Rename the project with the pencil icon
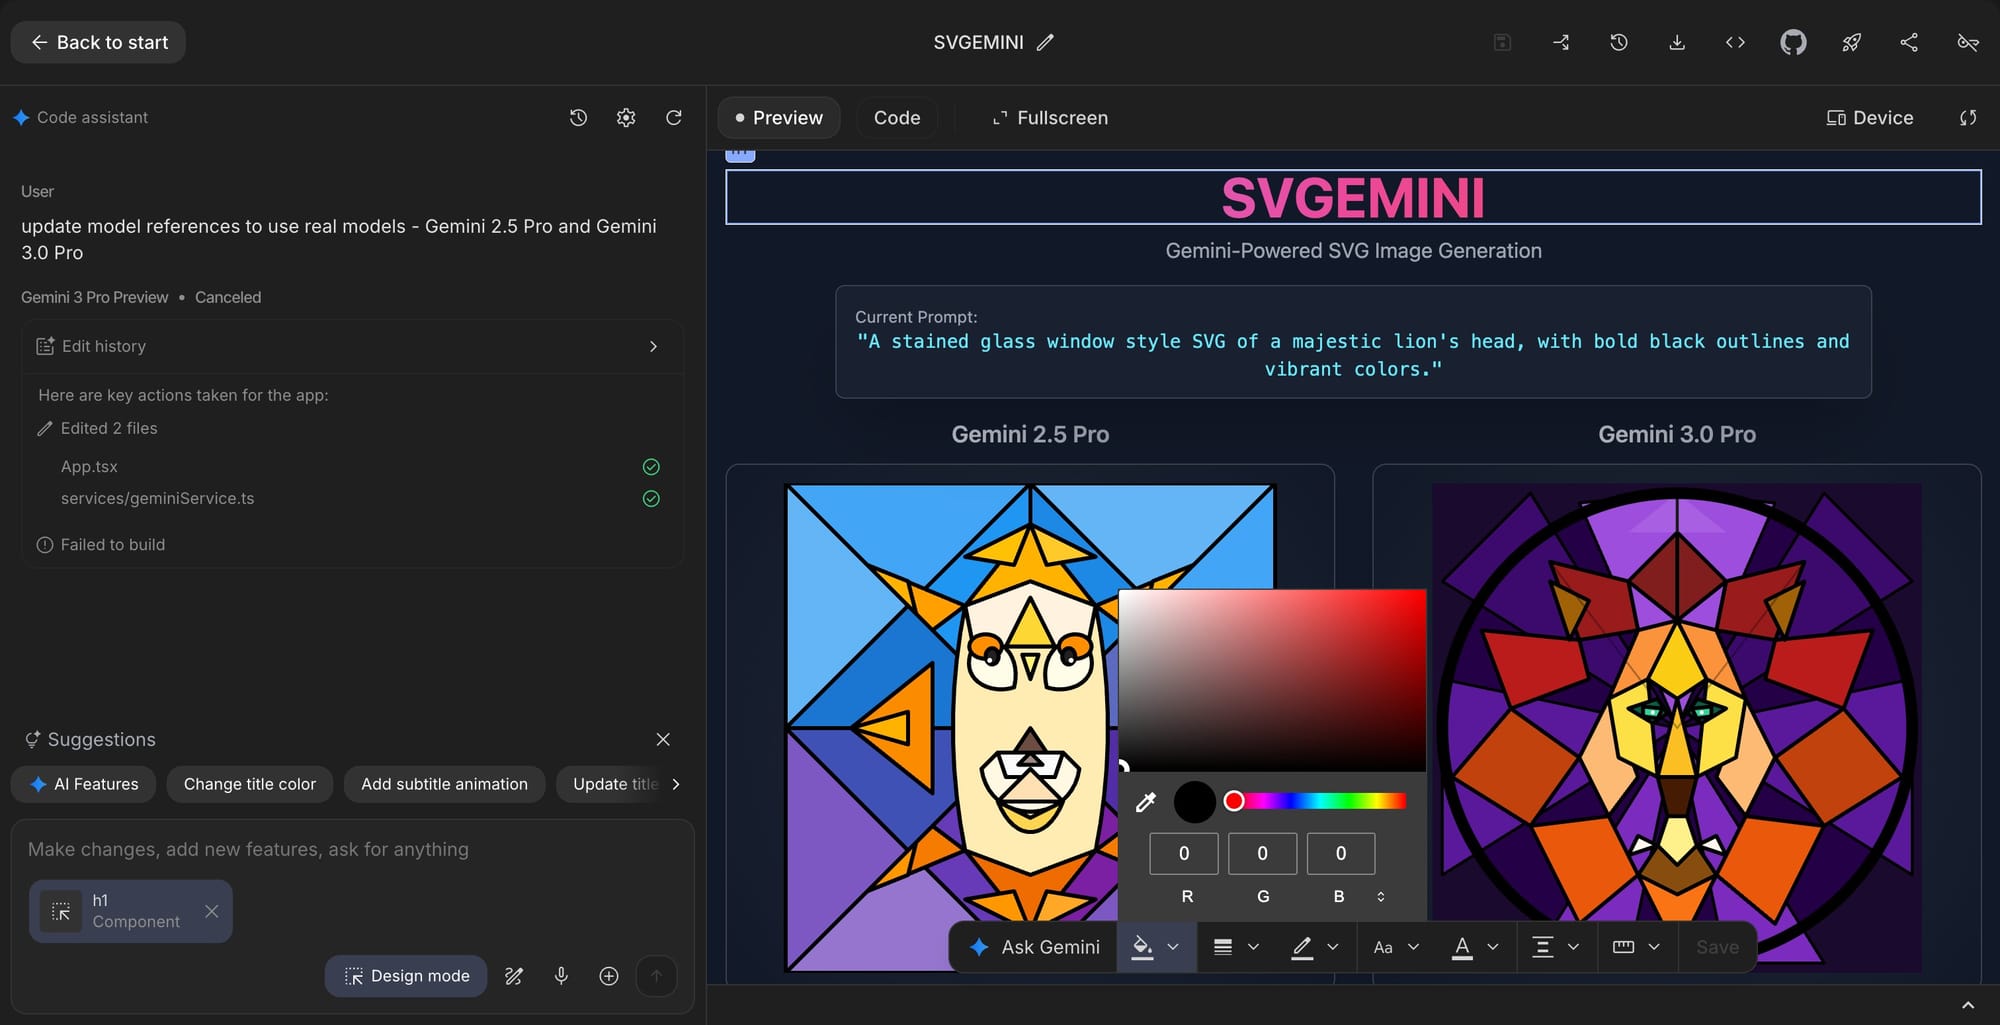Viewport: 2000px width, 1025px height. pos(1046,42)
